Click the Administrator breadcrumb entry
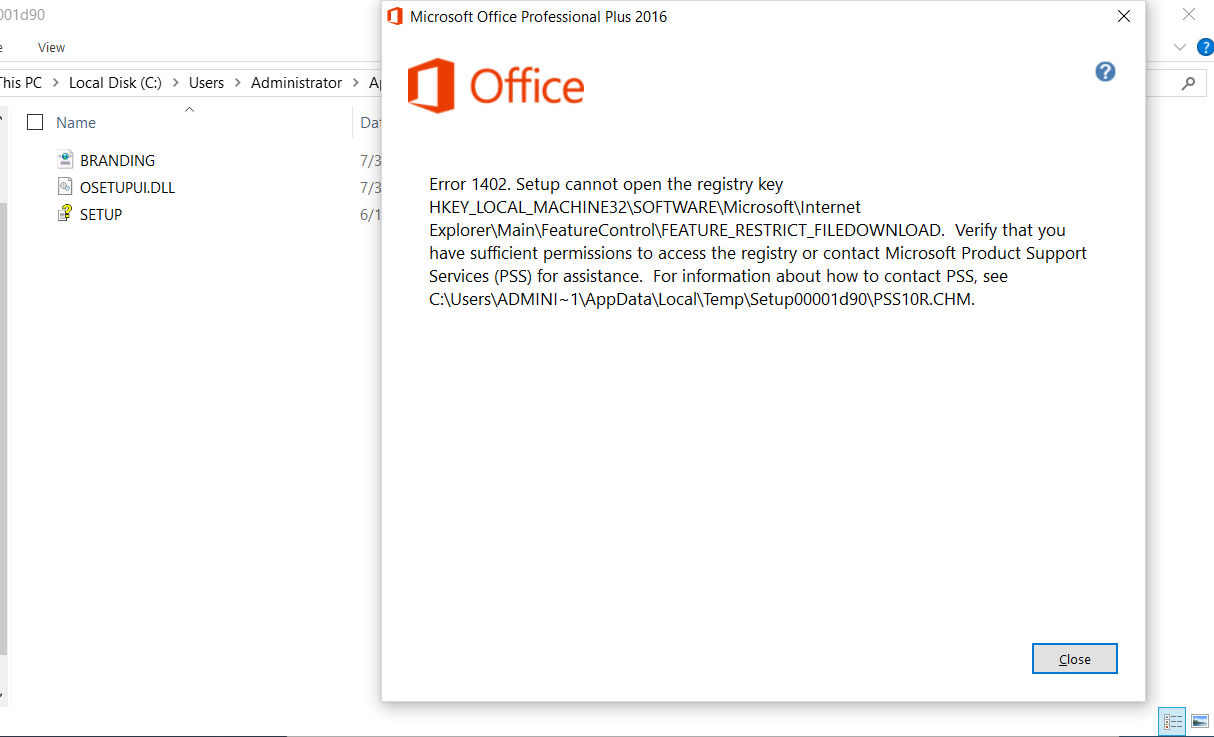Image resolution: width=1214 pixels, height=737 pixels. pos(296,83)
